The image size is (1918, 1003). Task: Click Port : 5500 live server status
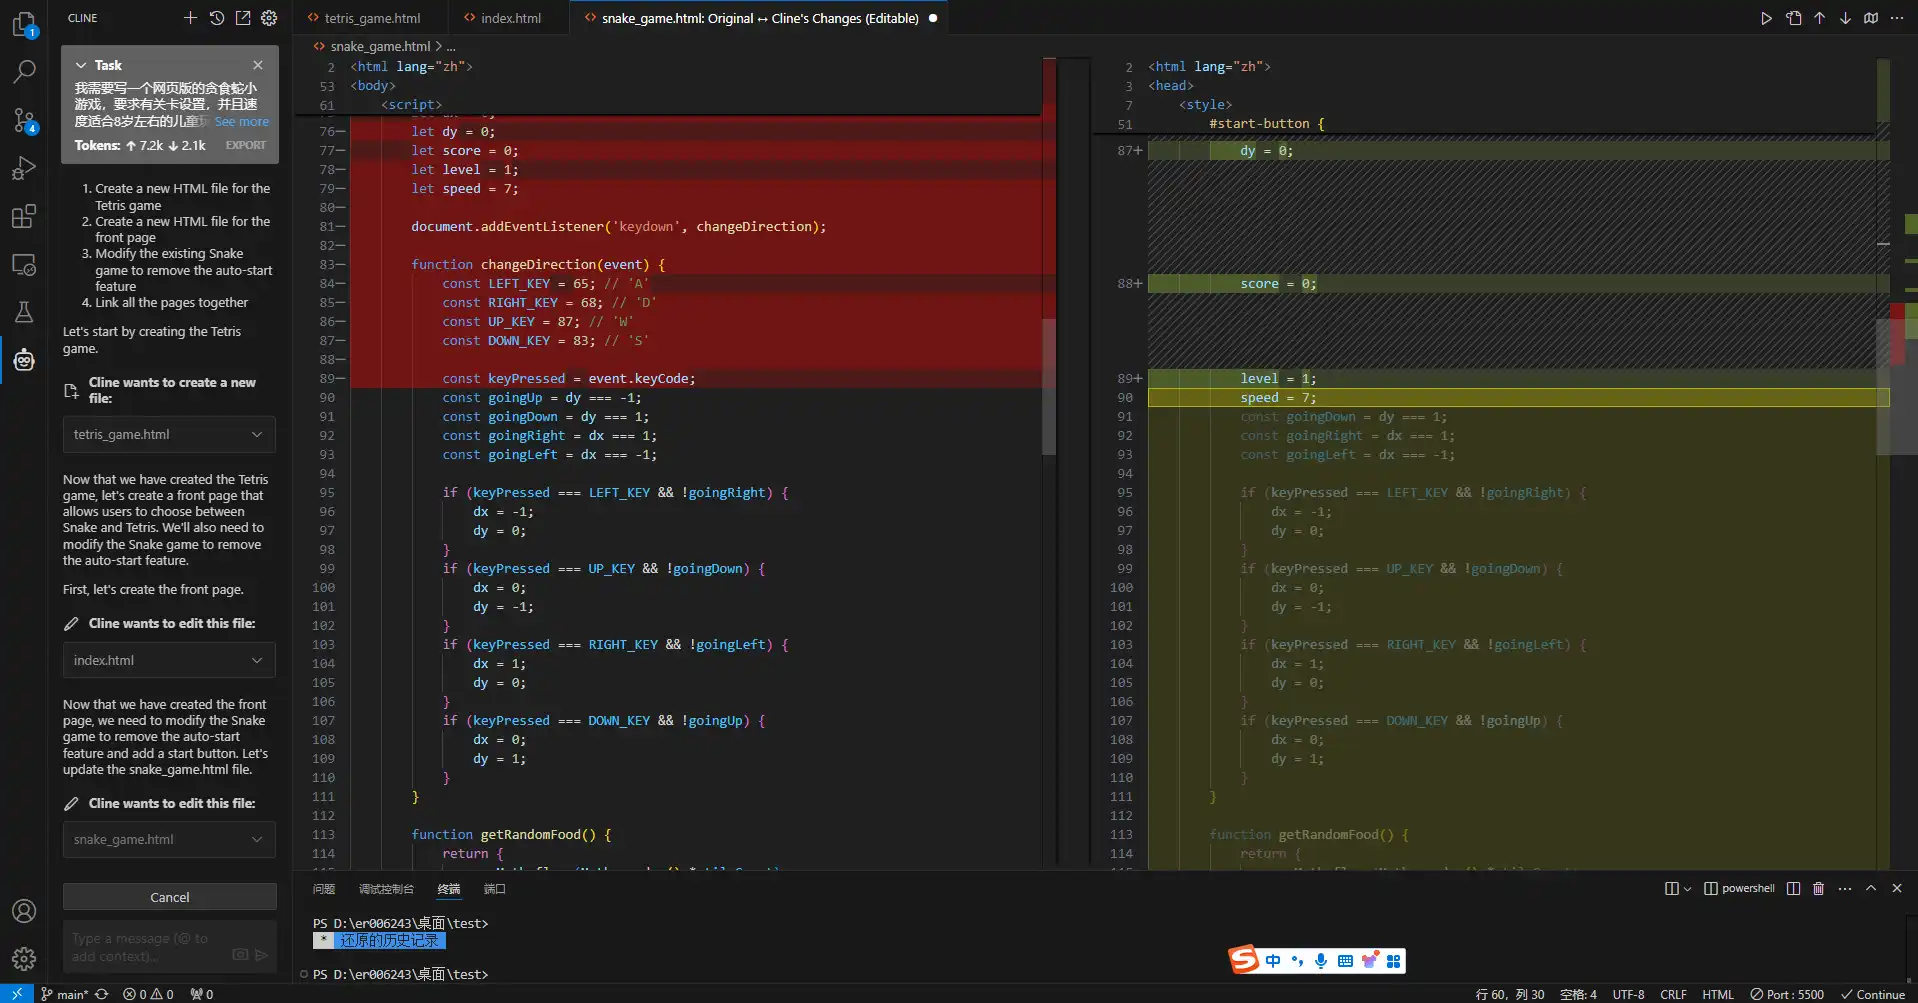pos(1786,994)
